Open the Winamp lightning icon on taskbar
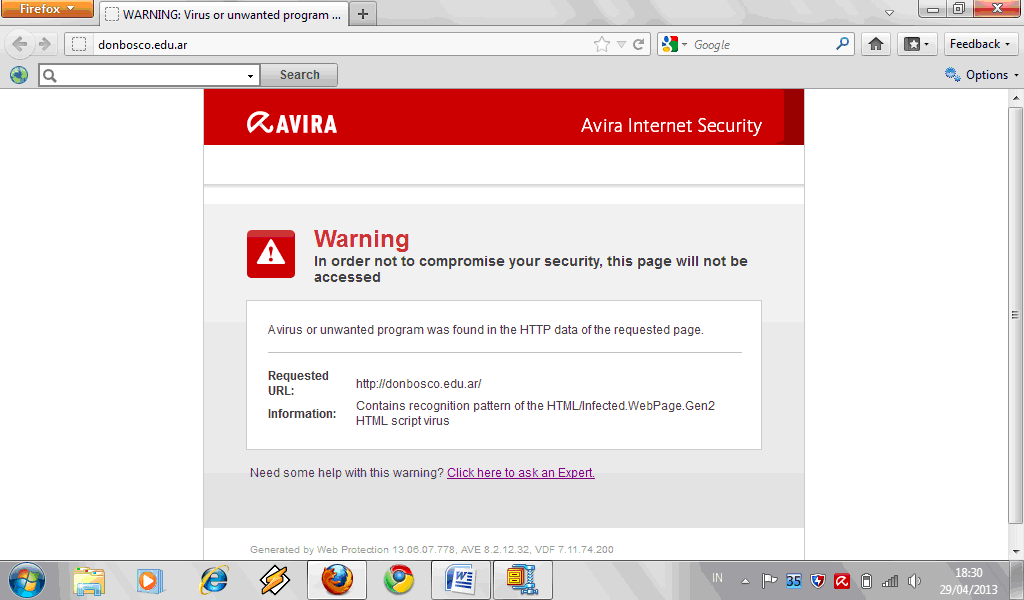This screenshot has width=1024, height=600. 275,580
